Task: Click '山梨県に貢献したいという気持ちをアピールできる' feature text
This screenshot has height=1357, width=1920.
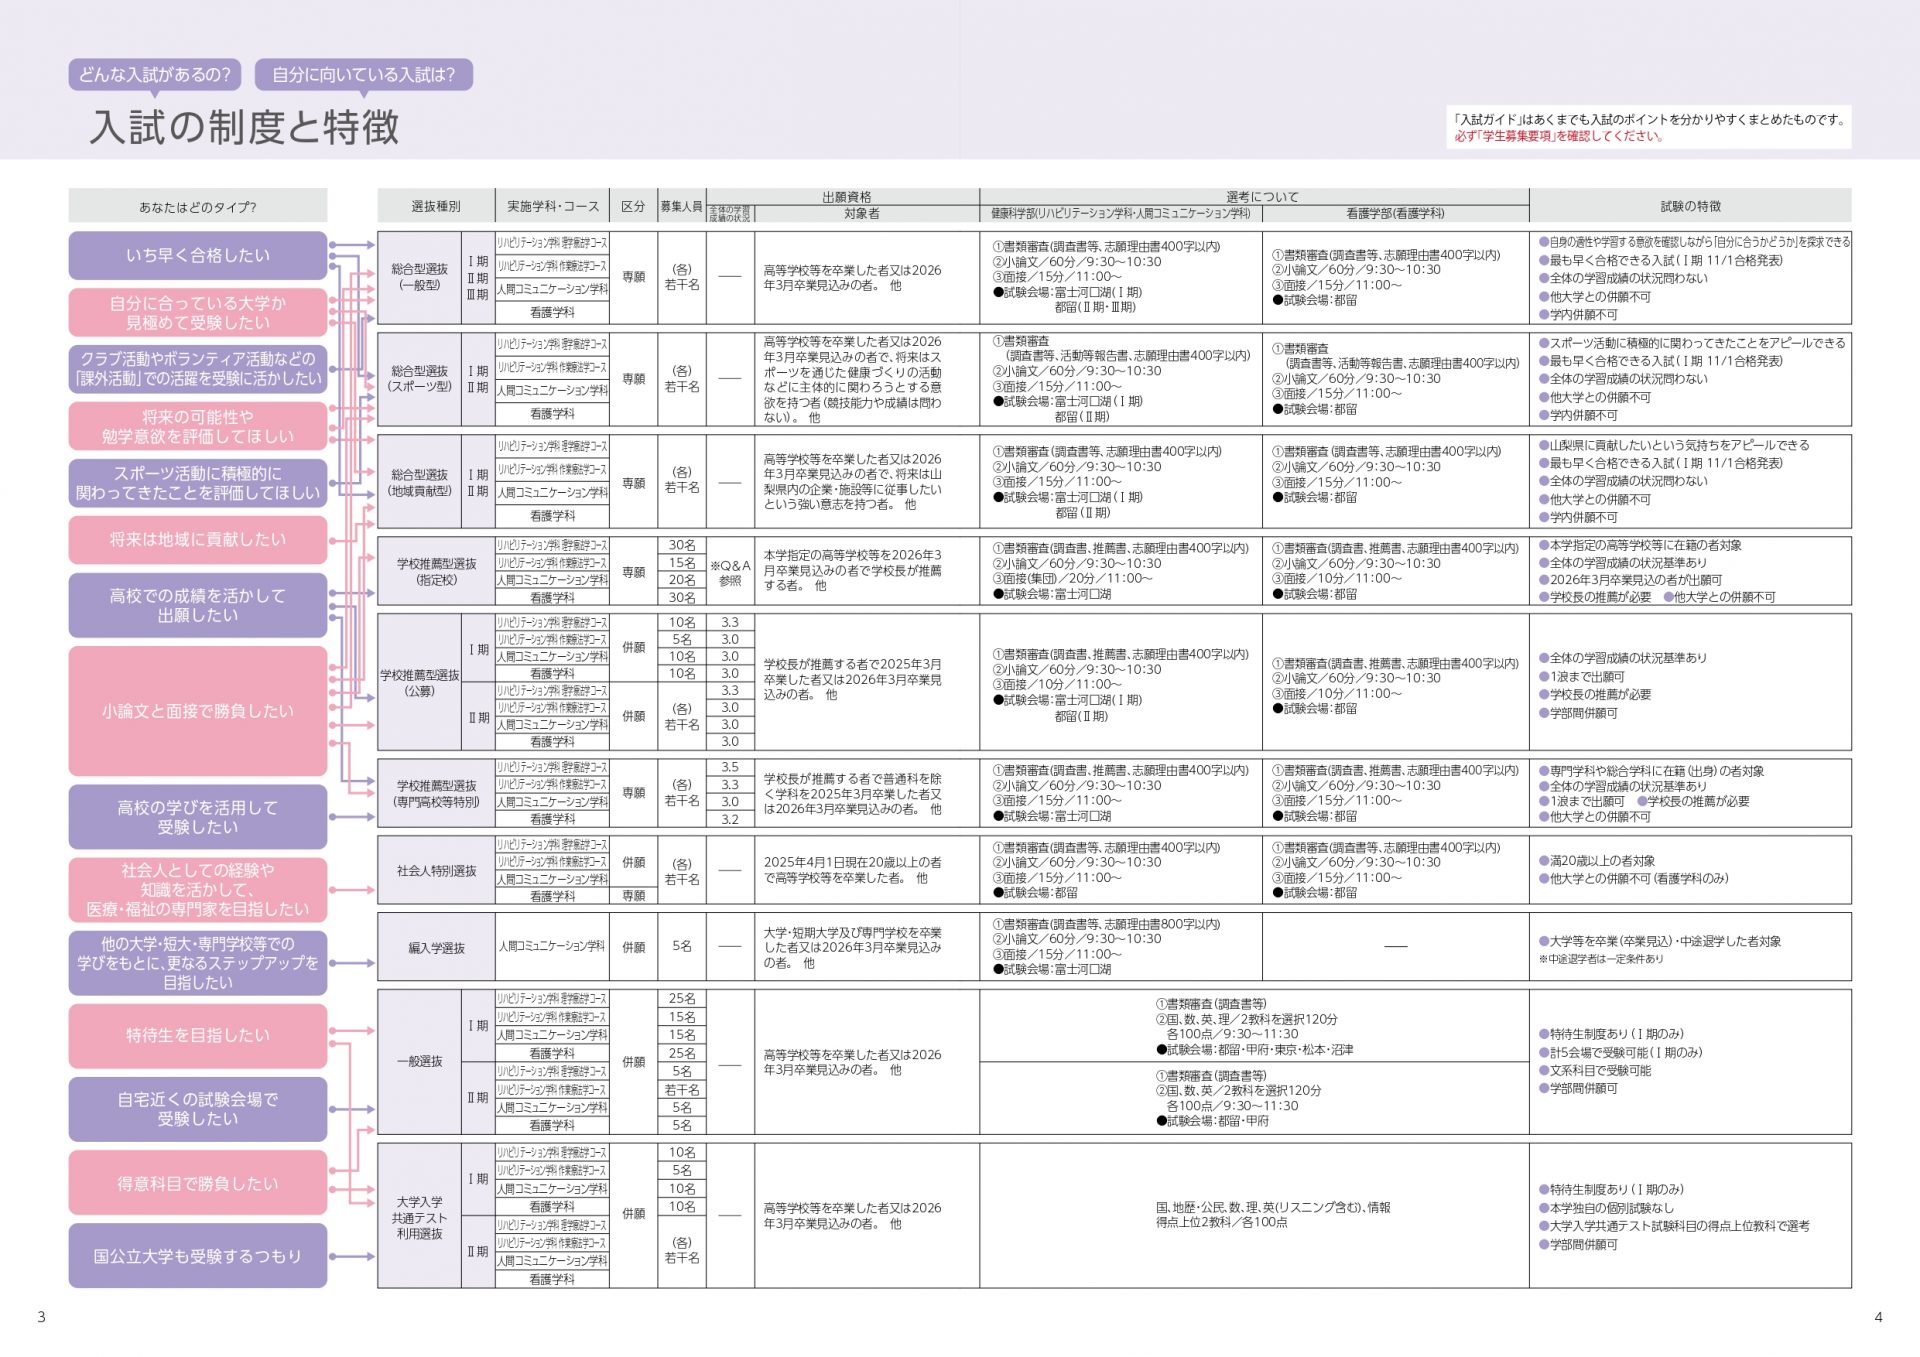Action: [1673, 445]
